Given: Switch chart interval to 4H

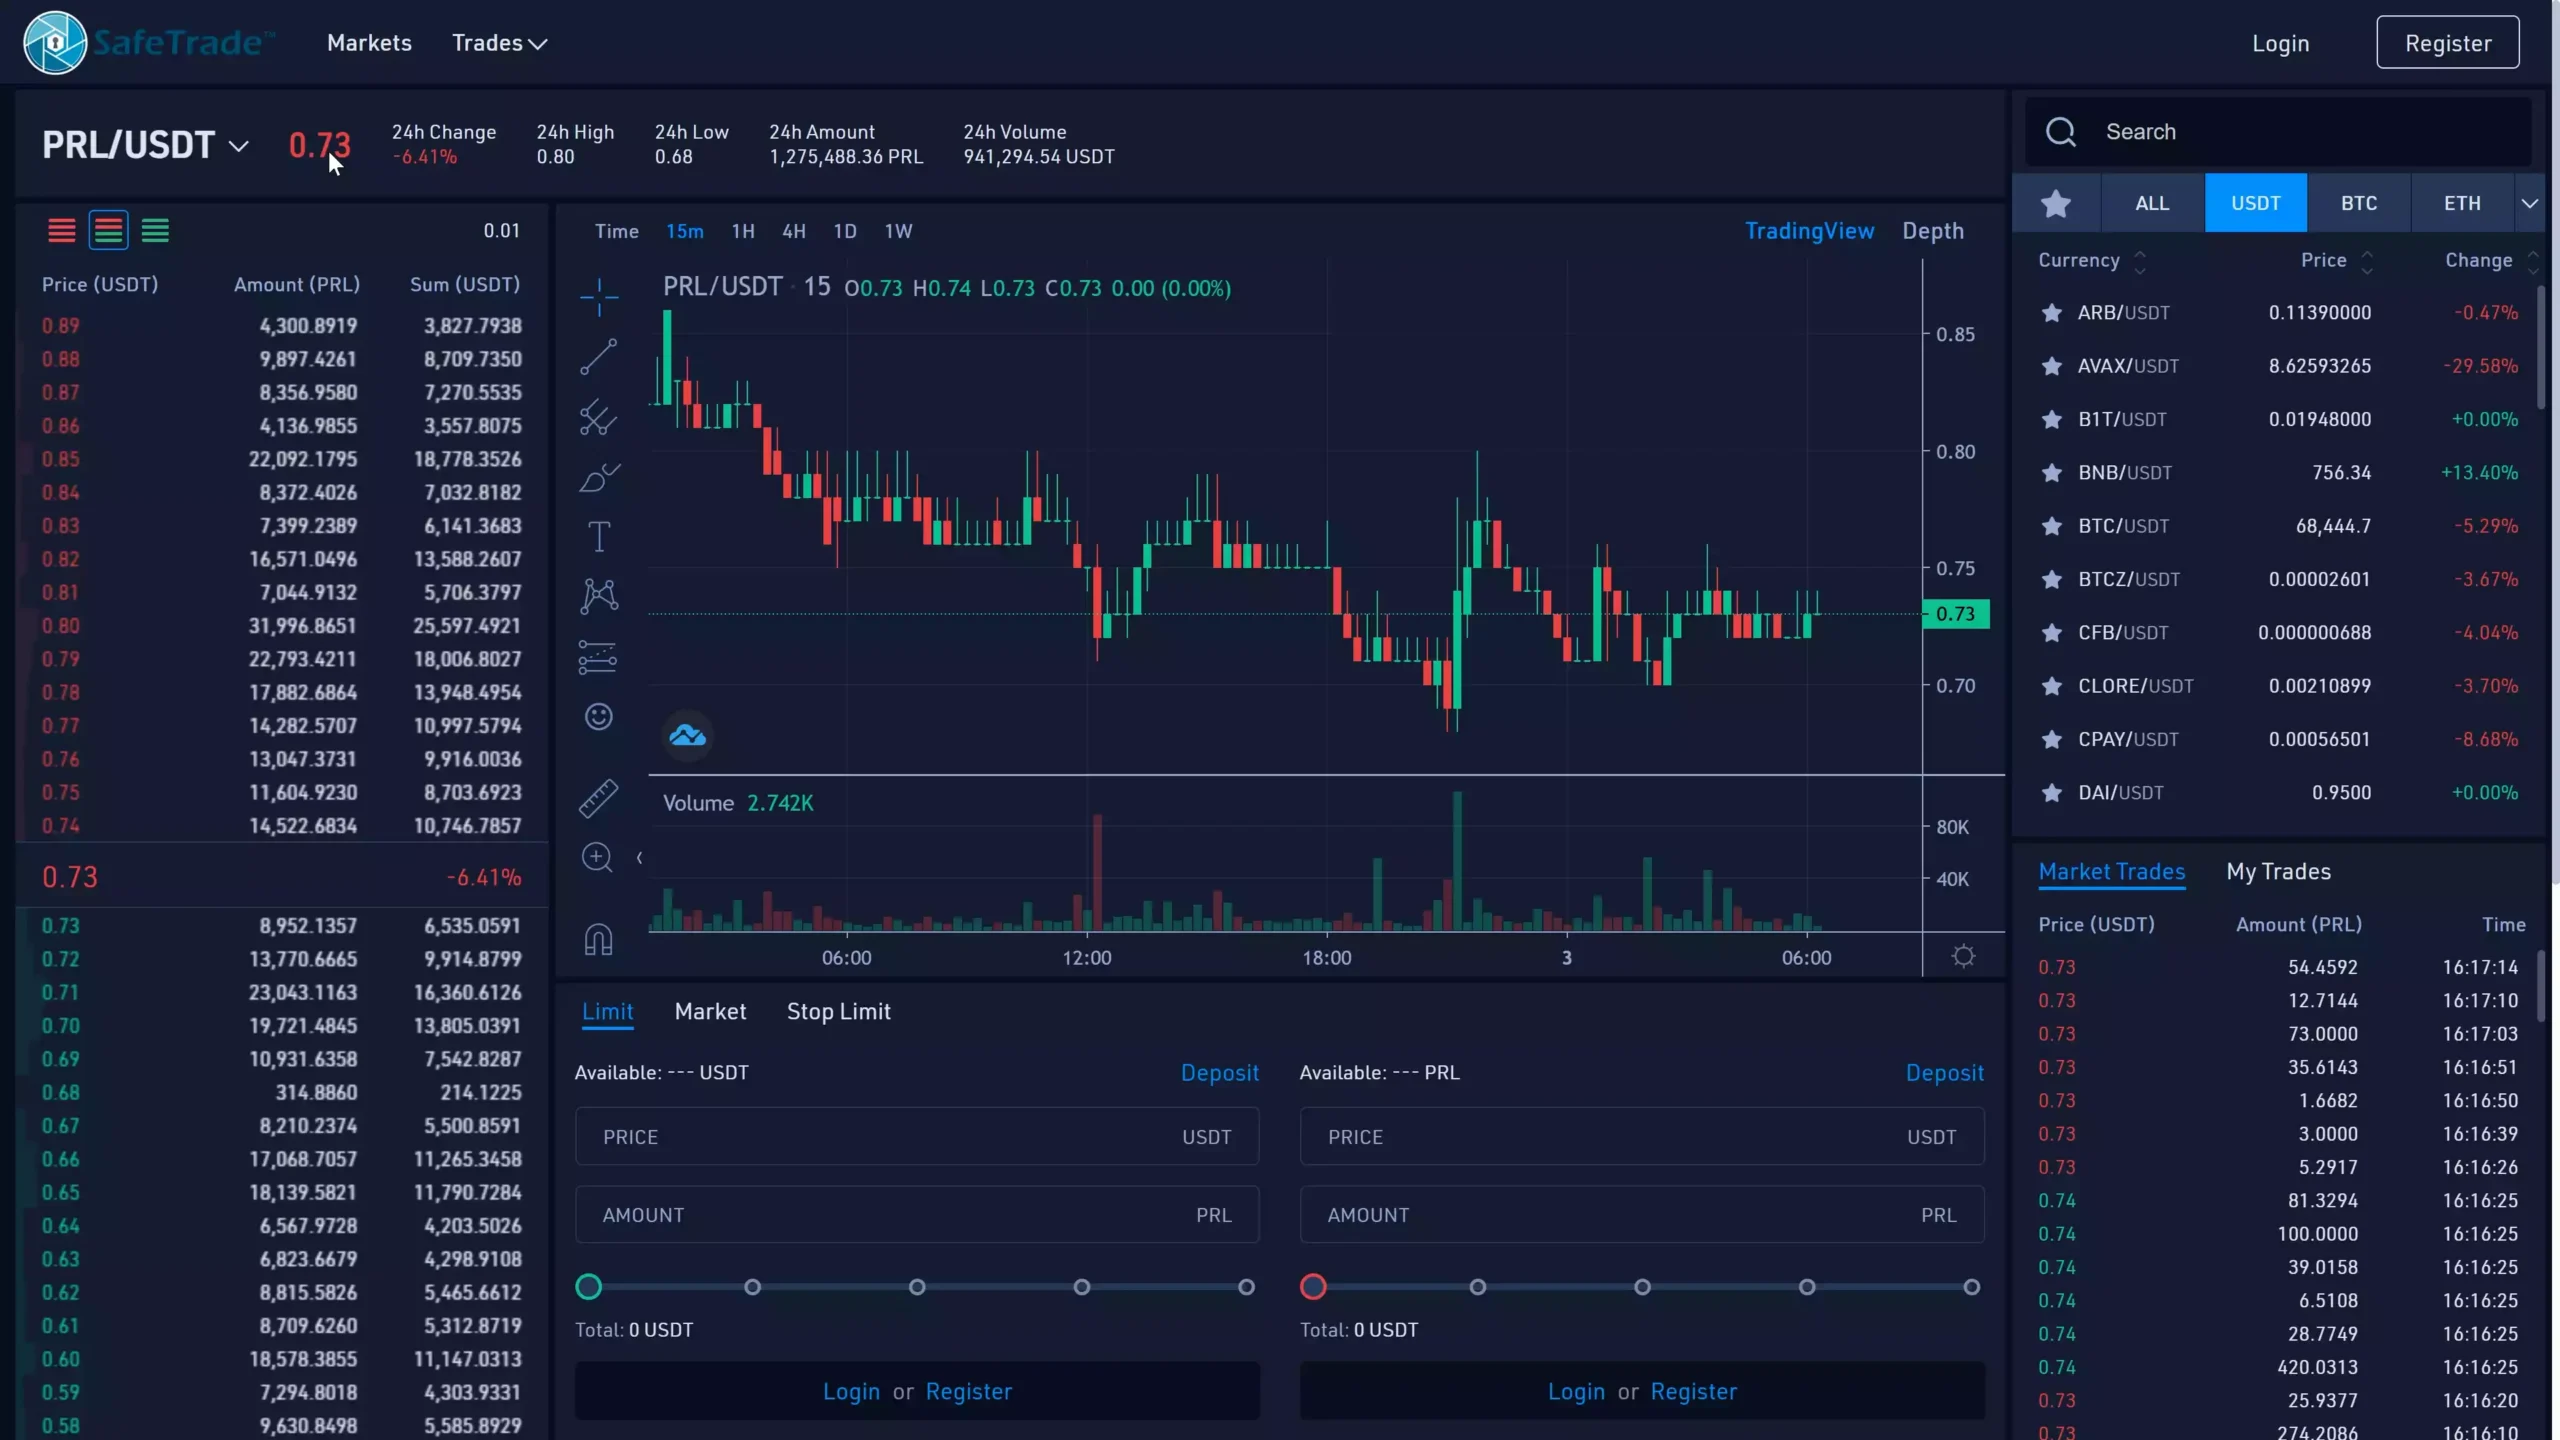Looking at the screenshot, I should pyautogui.click(x=794, y=231).
